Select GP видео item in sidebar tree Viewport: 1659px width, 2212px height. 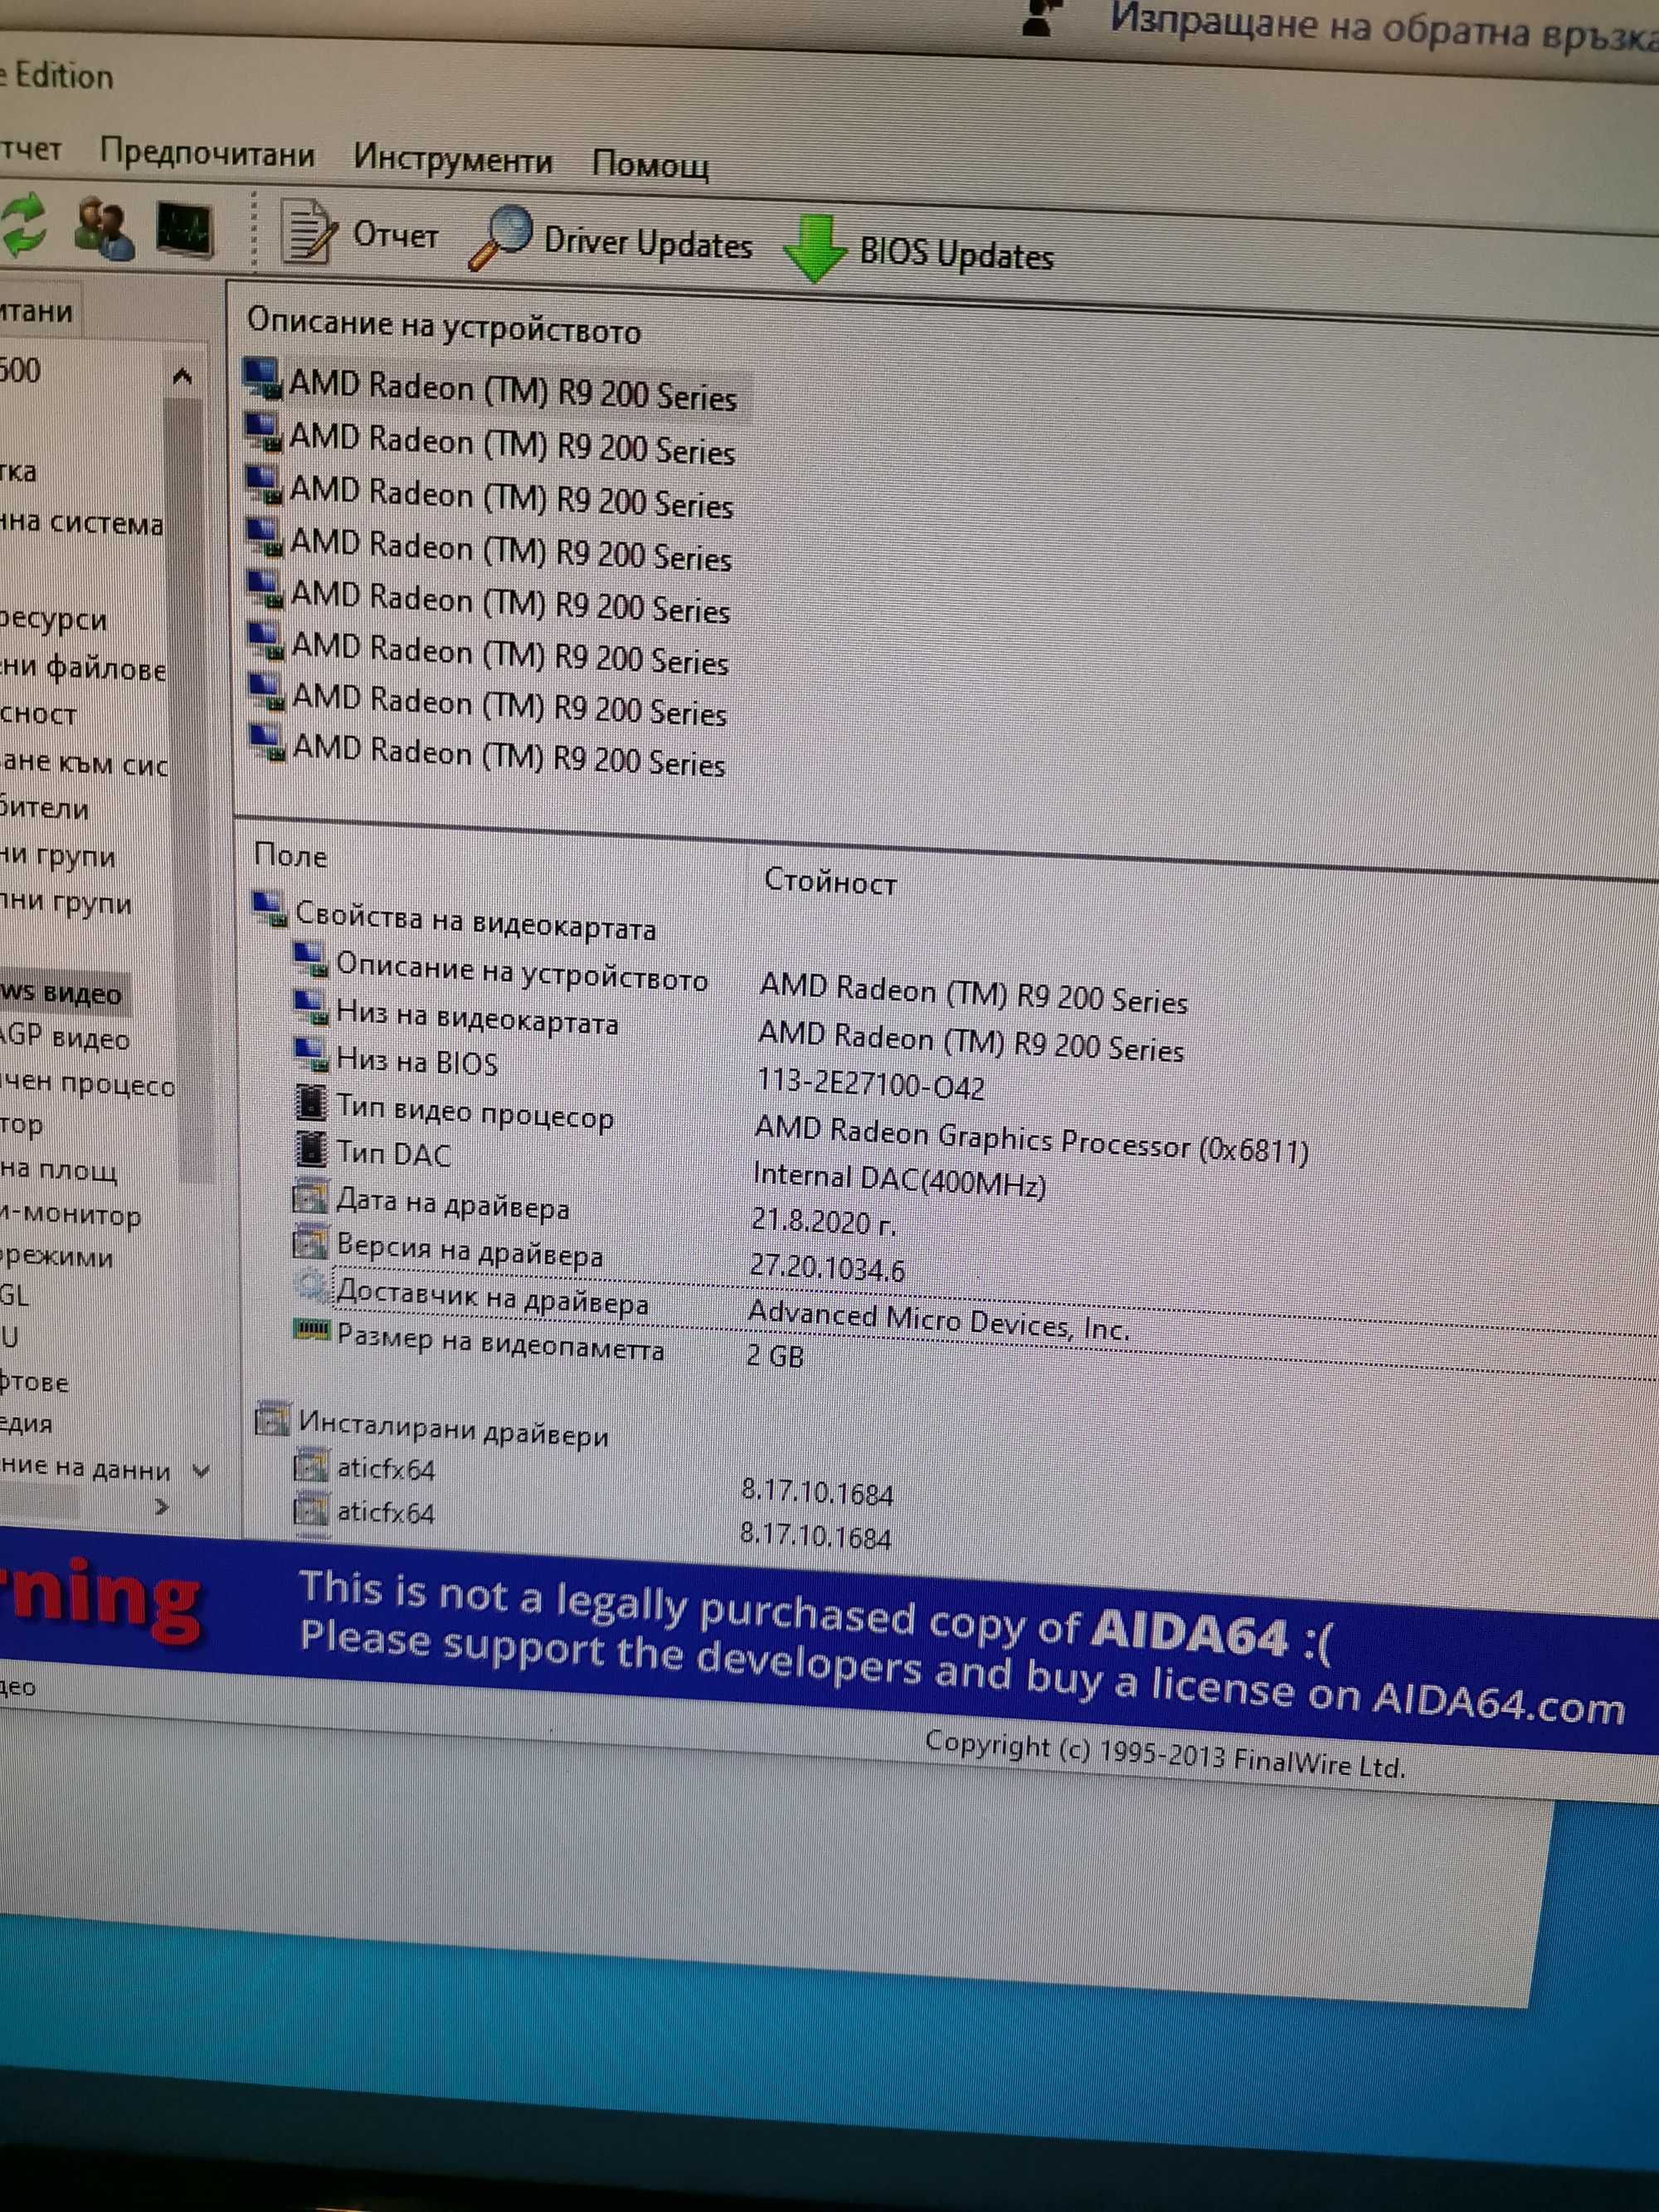66,1038
